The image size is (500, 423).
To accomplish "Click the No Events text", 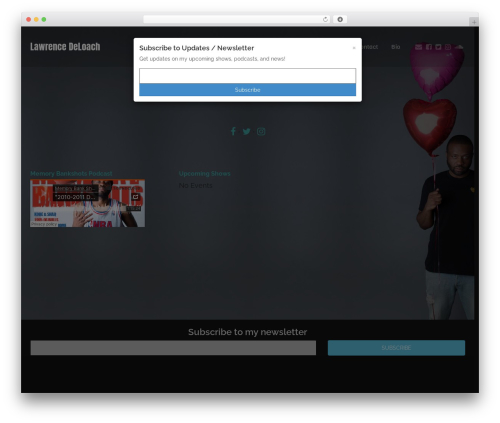I will pos(195,185).
